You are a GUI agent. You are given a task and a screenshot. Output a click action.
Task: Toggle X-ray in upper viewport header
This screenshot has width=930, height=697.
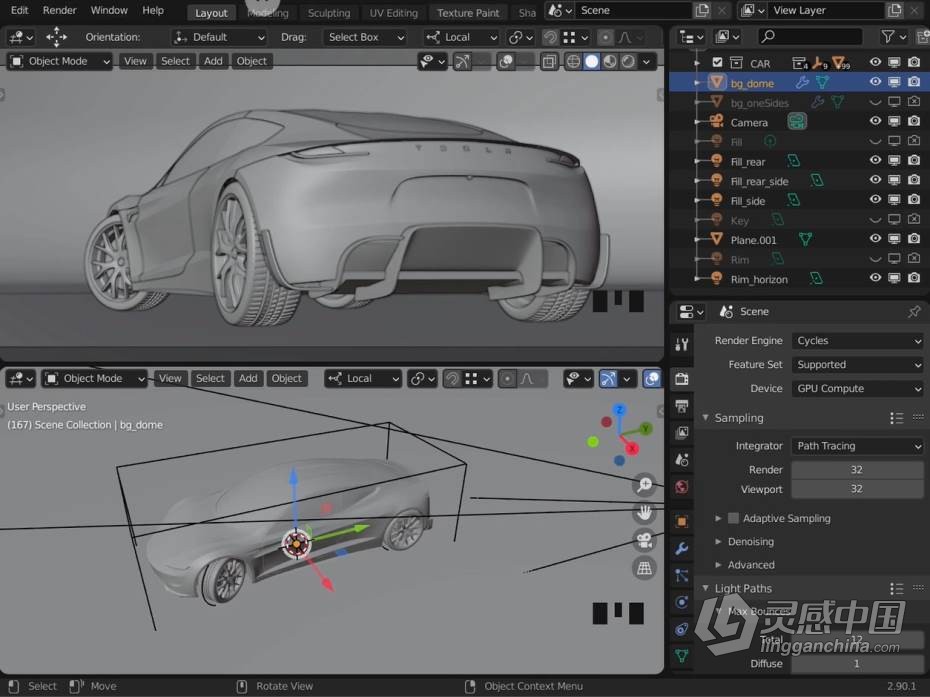pyautogui.click(x=549, y=61)
